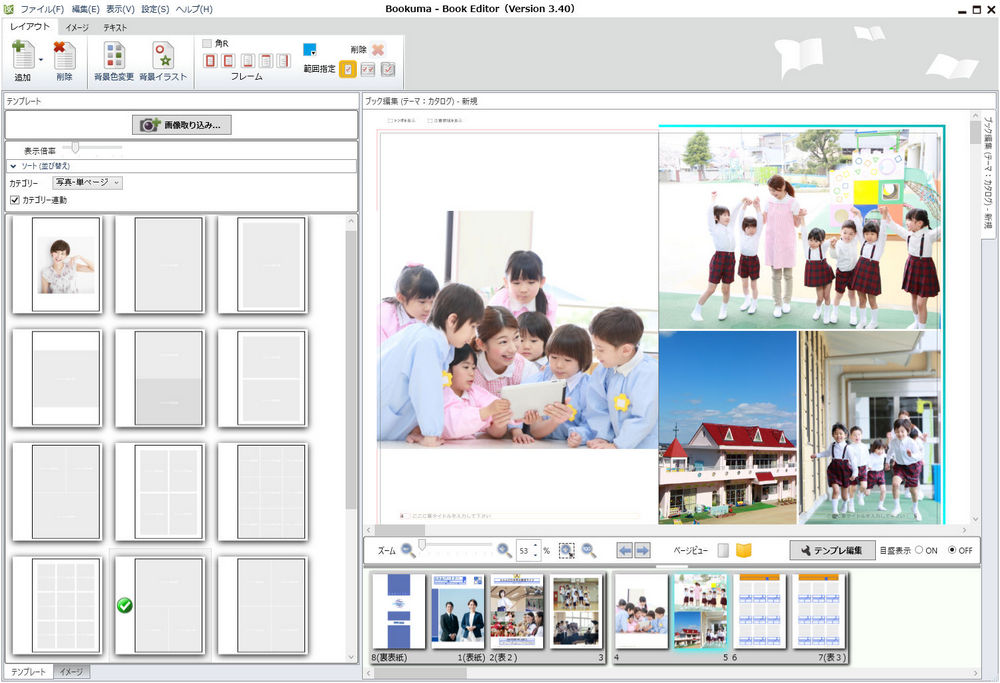Click the 追加 (add page) icon
Image resolution: width=1000 pixels, height=683 pixels.
coord(22,56)
